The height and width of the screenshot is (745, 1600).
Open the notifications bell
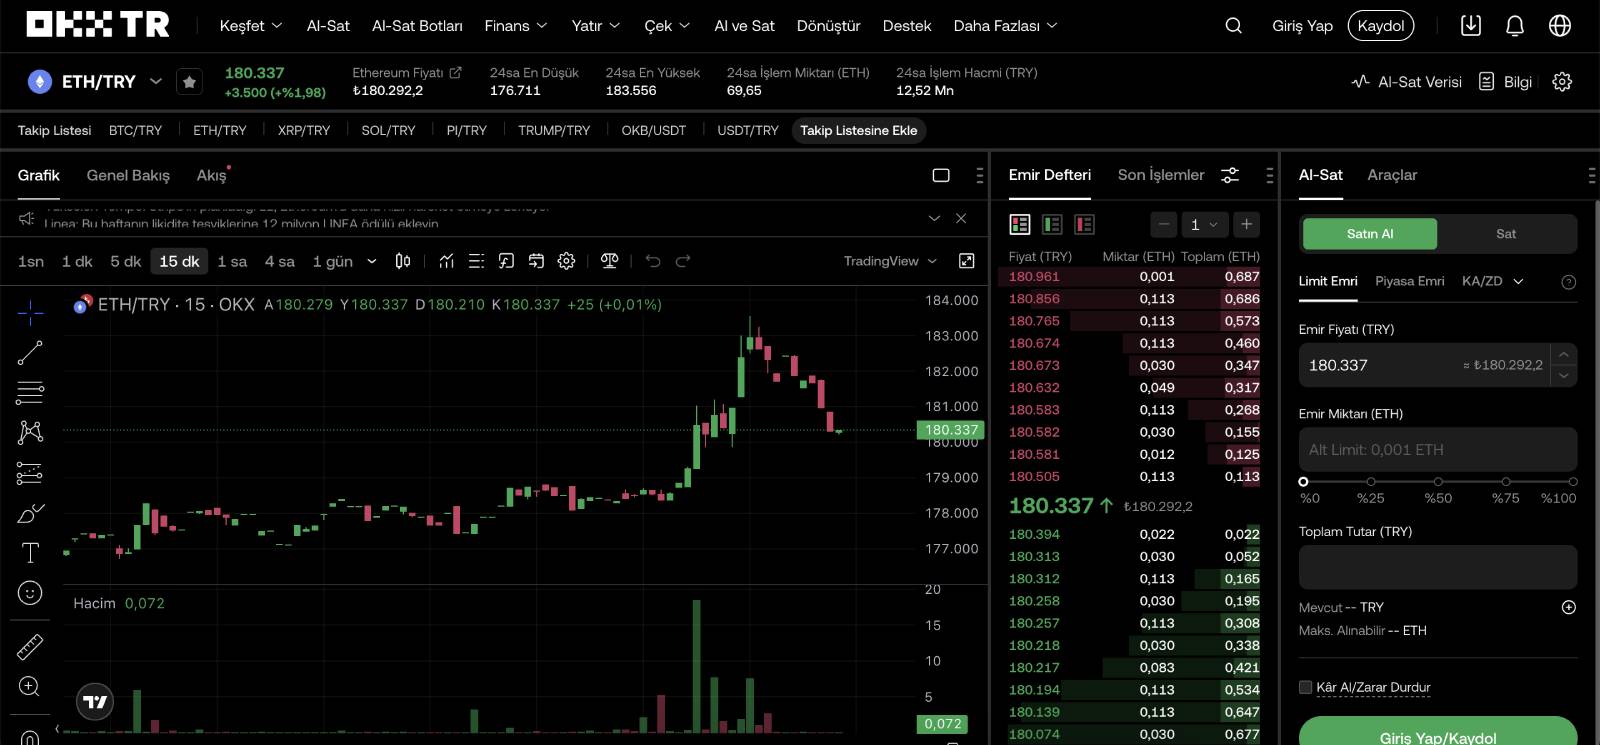tap(1515, 26)
